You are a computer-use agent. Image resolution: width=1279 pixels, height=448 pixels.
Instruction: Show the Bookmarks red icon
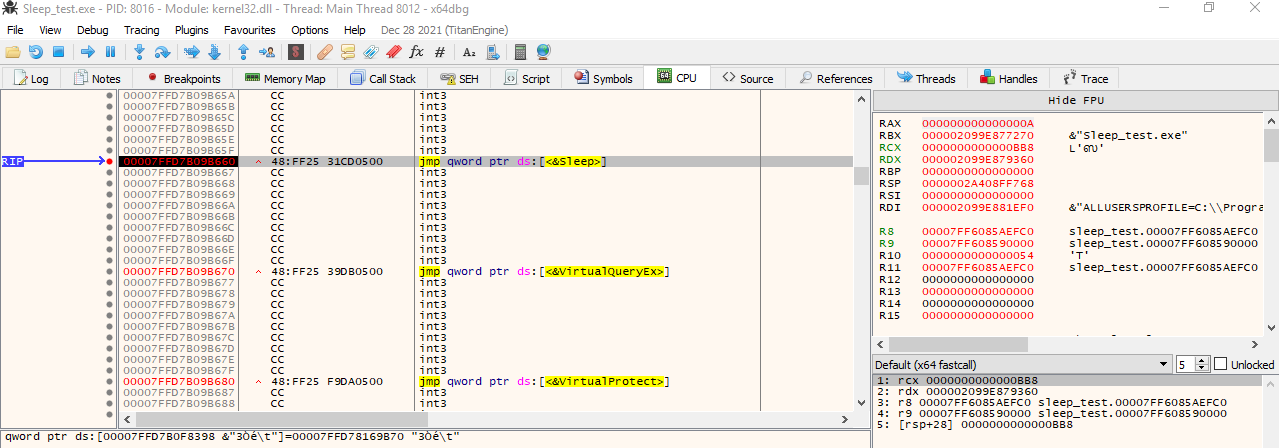tap(393, 51)
